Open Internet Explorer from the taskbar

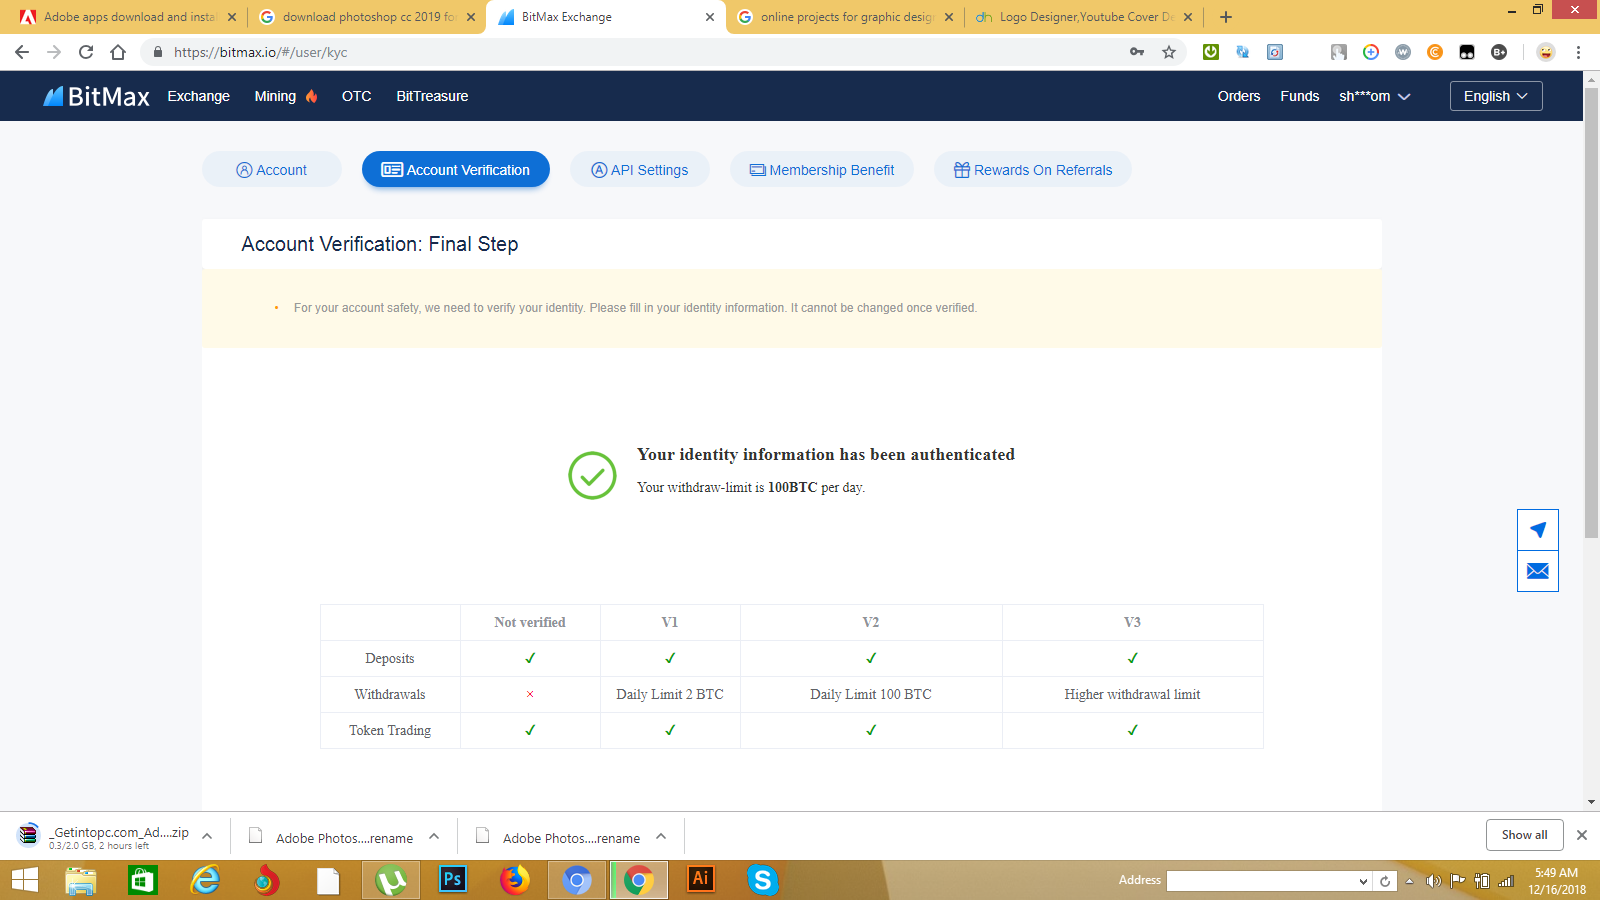click(x=205, y=879)
